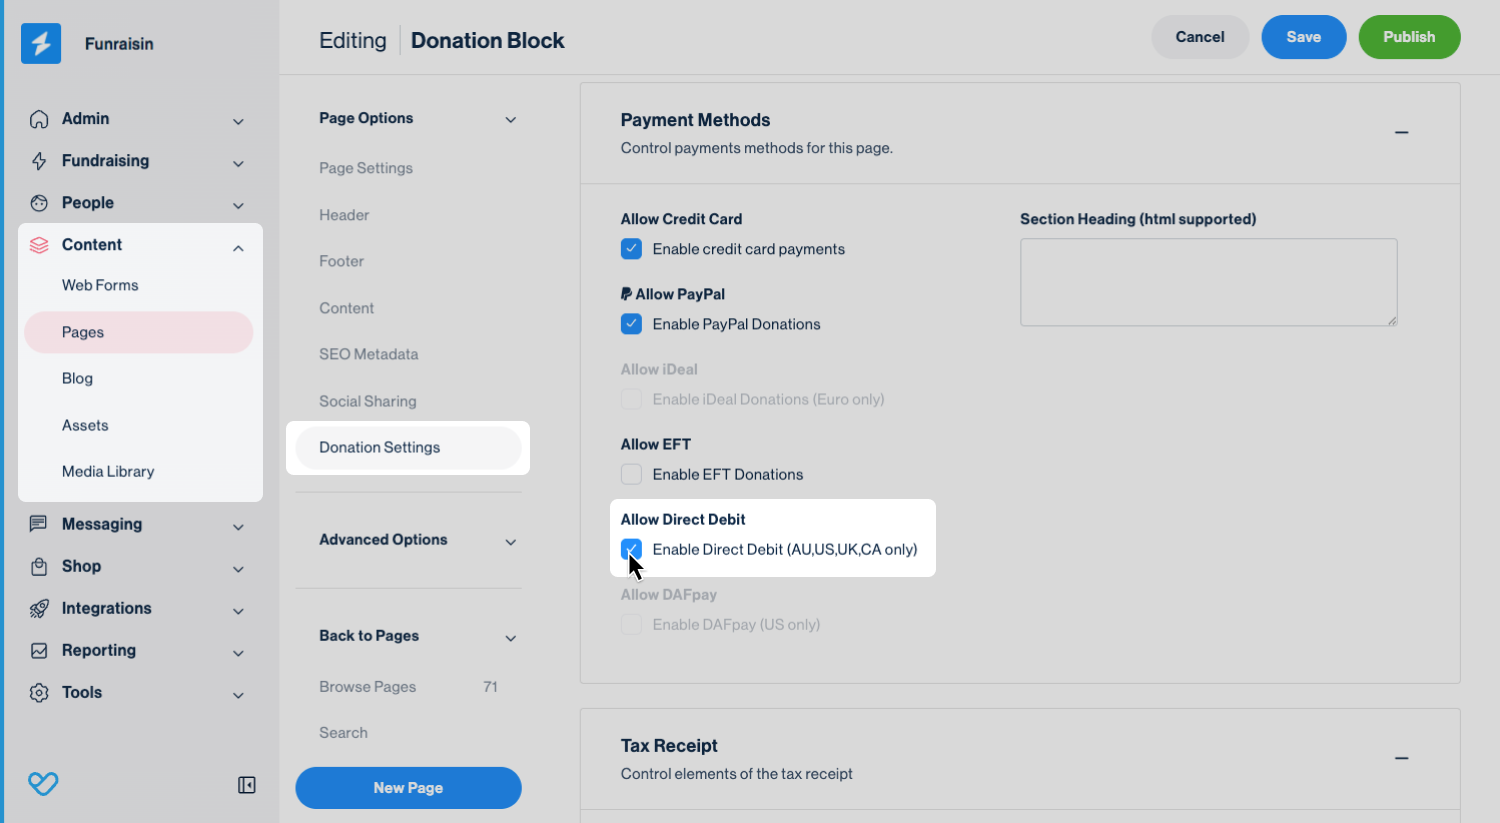This screenshot has height=823, width=1500.
Task: Click the Fundraising lightning bolt icon
Action: click(x=39, y=161)
